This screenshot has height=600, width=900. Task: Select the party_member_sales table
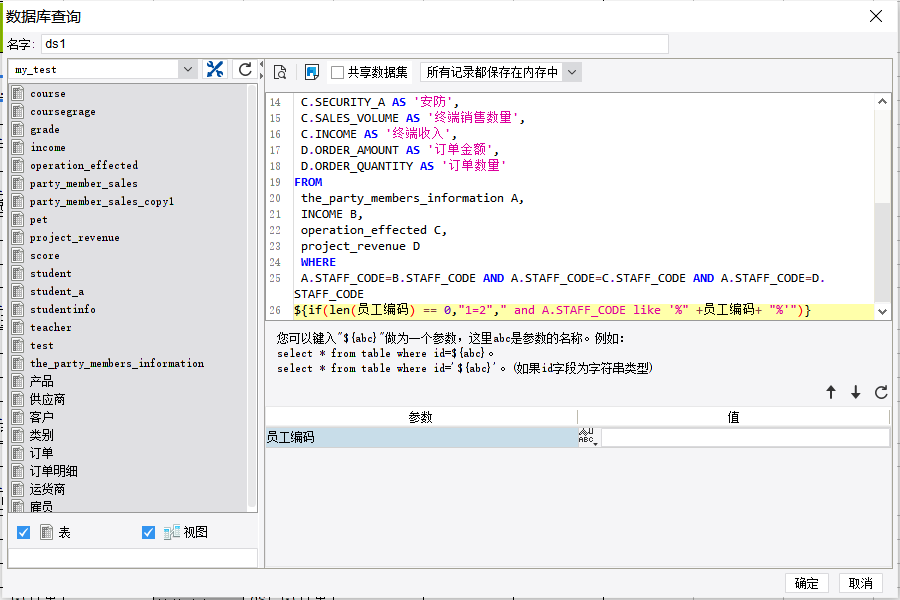click(84, 183)
